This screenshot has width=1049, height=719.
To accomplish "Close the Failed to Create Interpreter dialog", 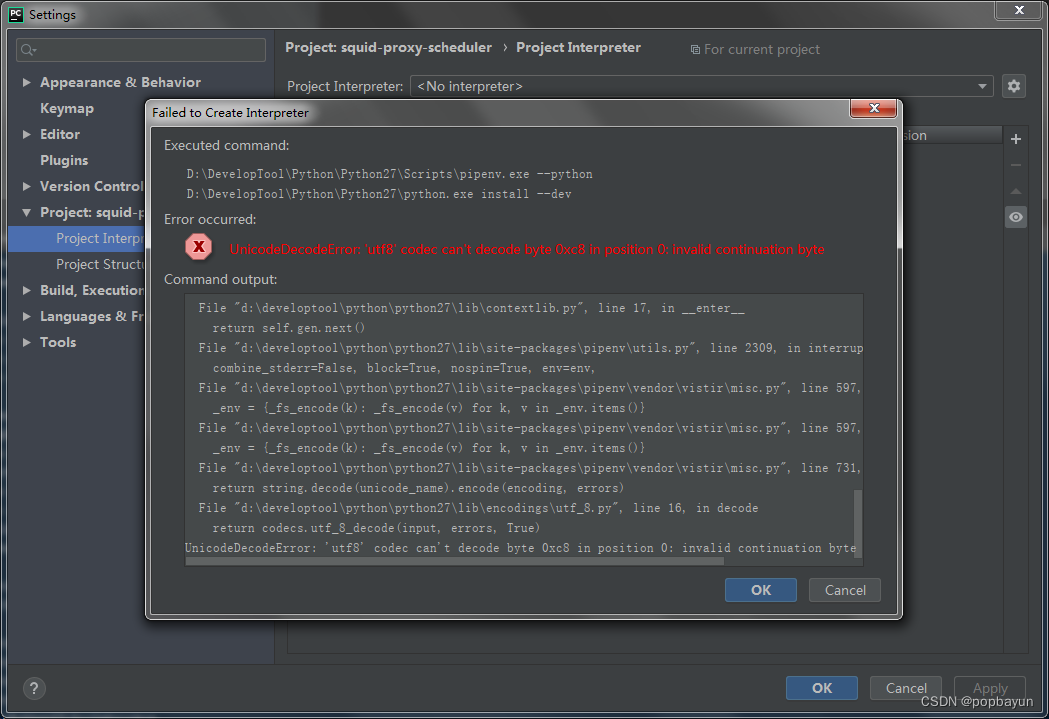I will click(873, 108).
